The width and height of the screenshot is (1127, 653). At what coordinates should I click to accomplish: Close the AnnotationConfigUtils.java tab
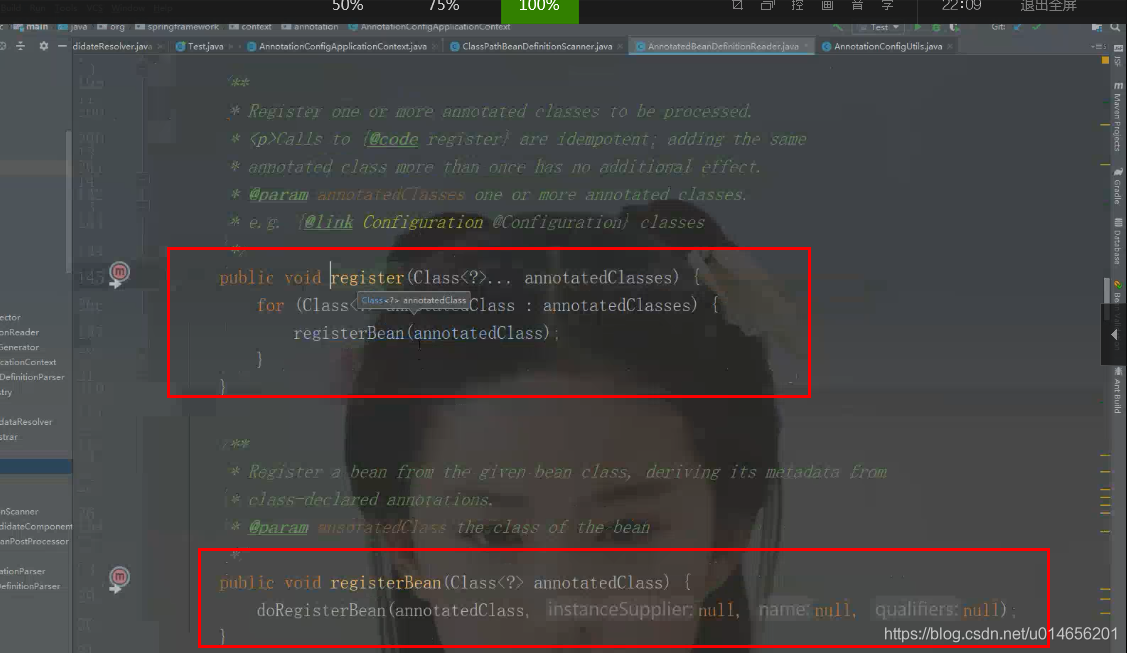tap(950, 47)
